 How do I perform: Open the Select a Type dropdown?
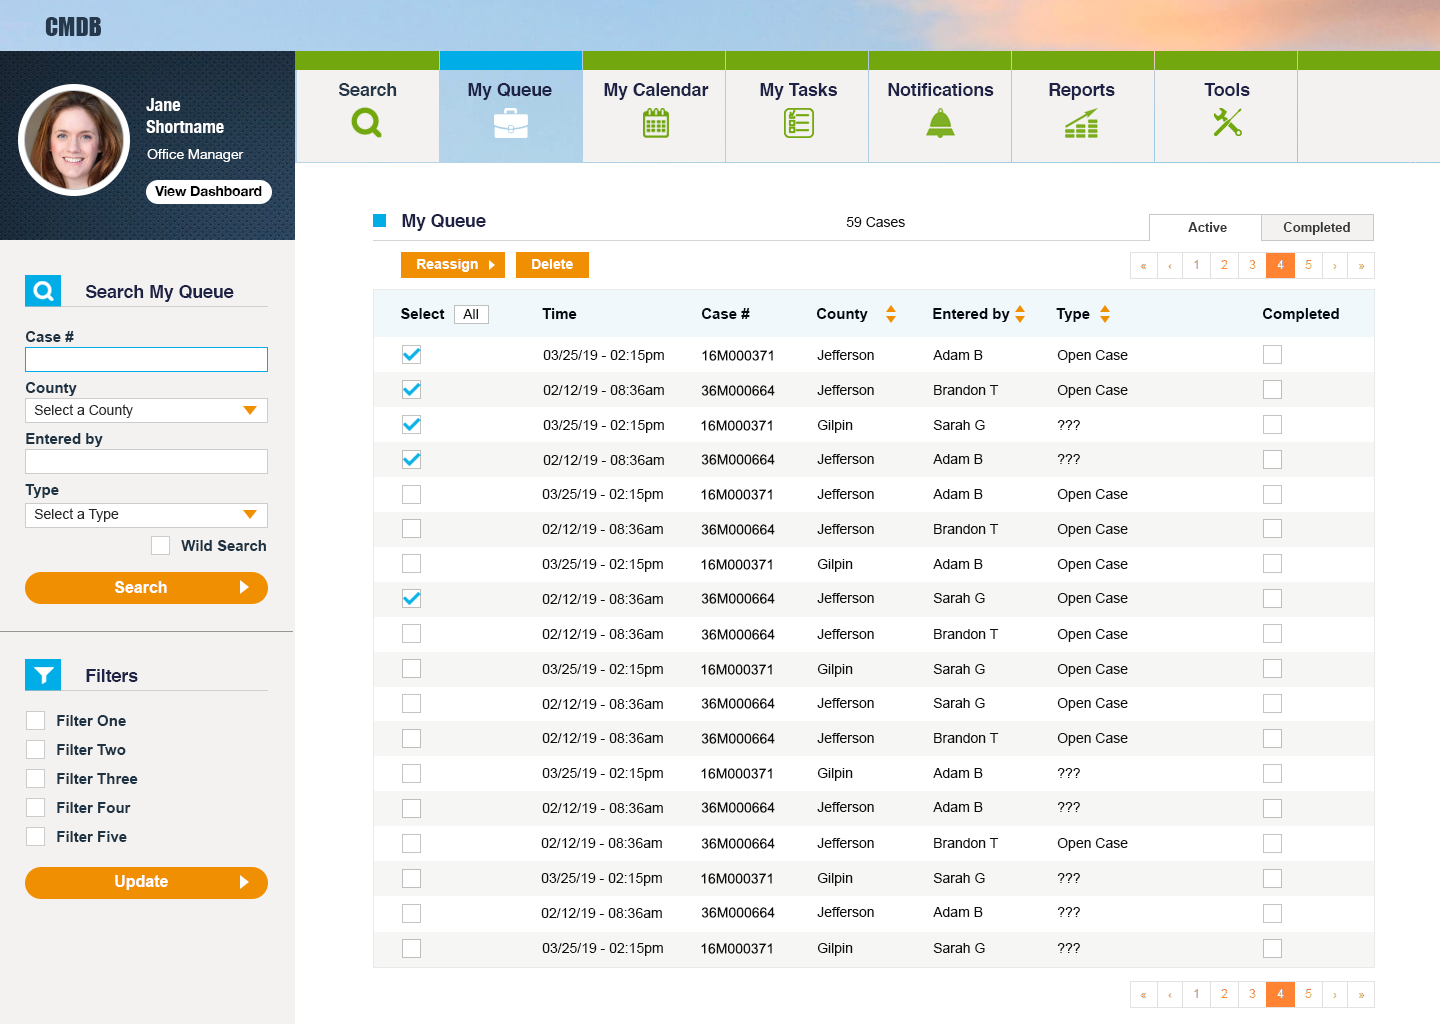pos(146,514)
